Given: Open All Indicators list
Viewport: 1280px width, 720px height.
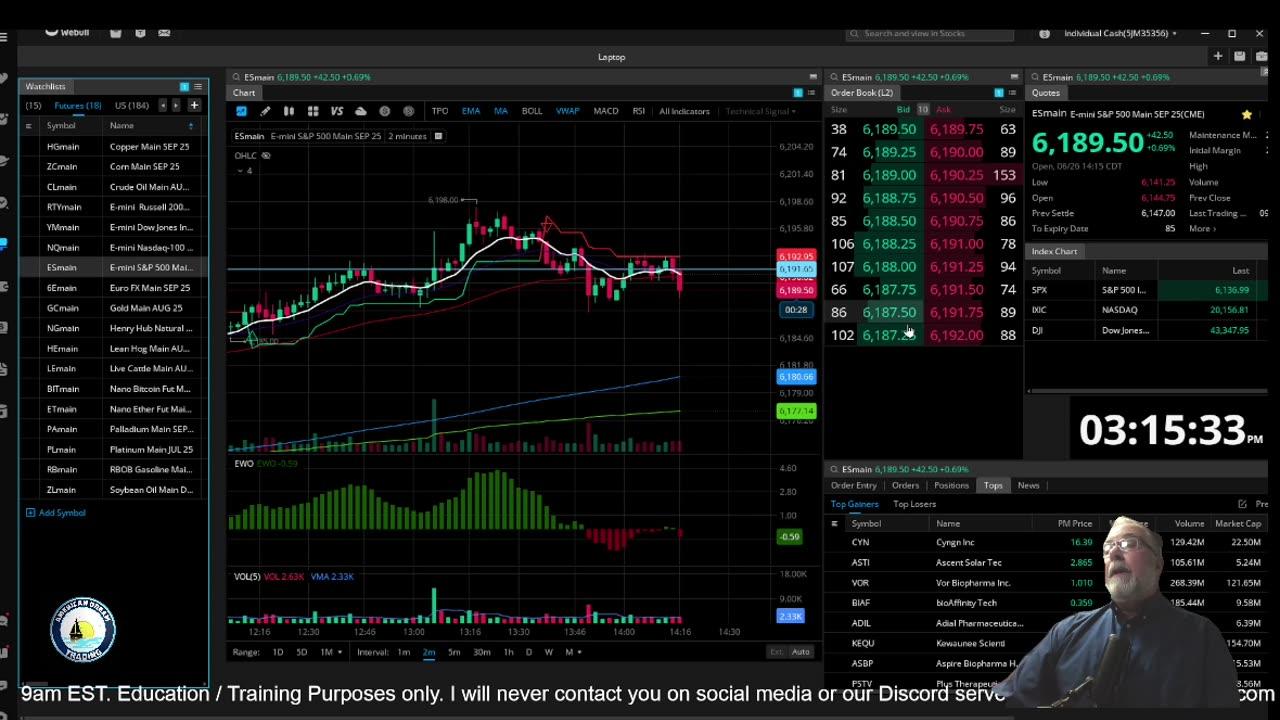Looking at the screenshot, I should [x=684, y=111].
